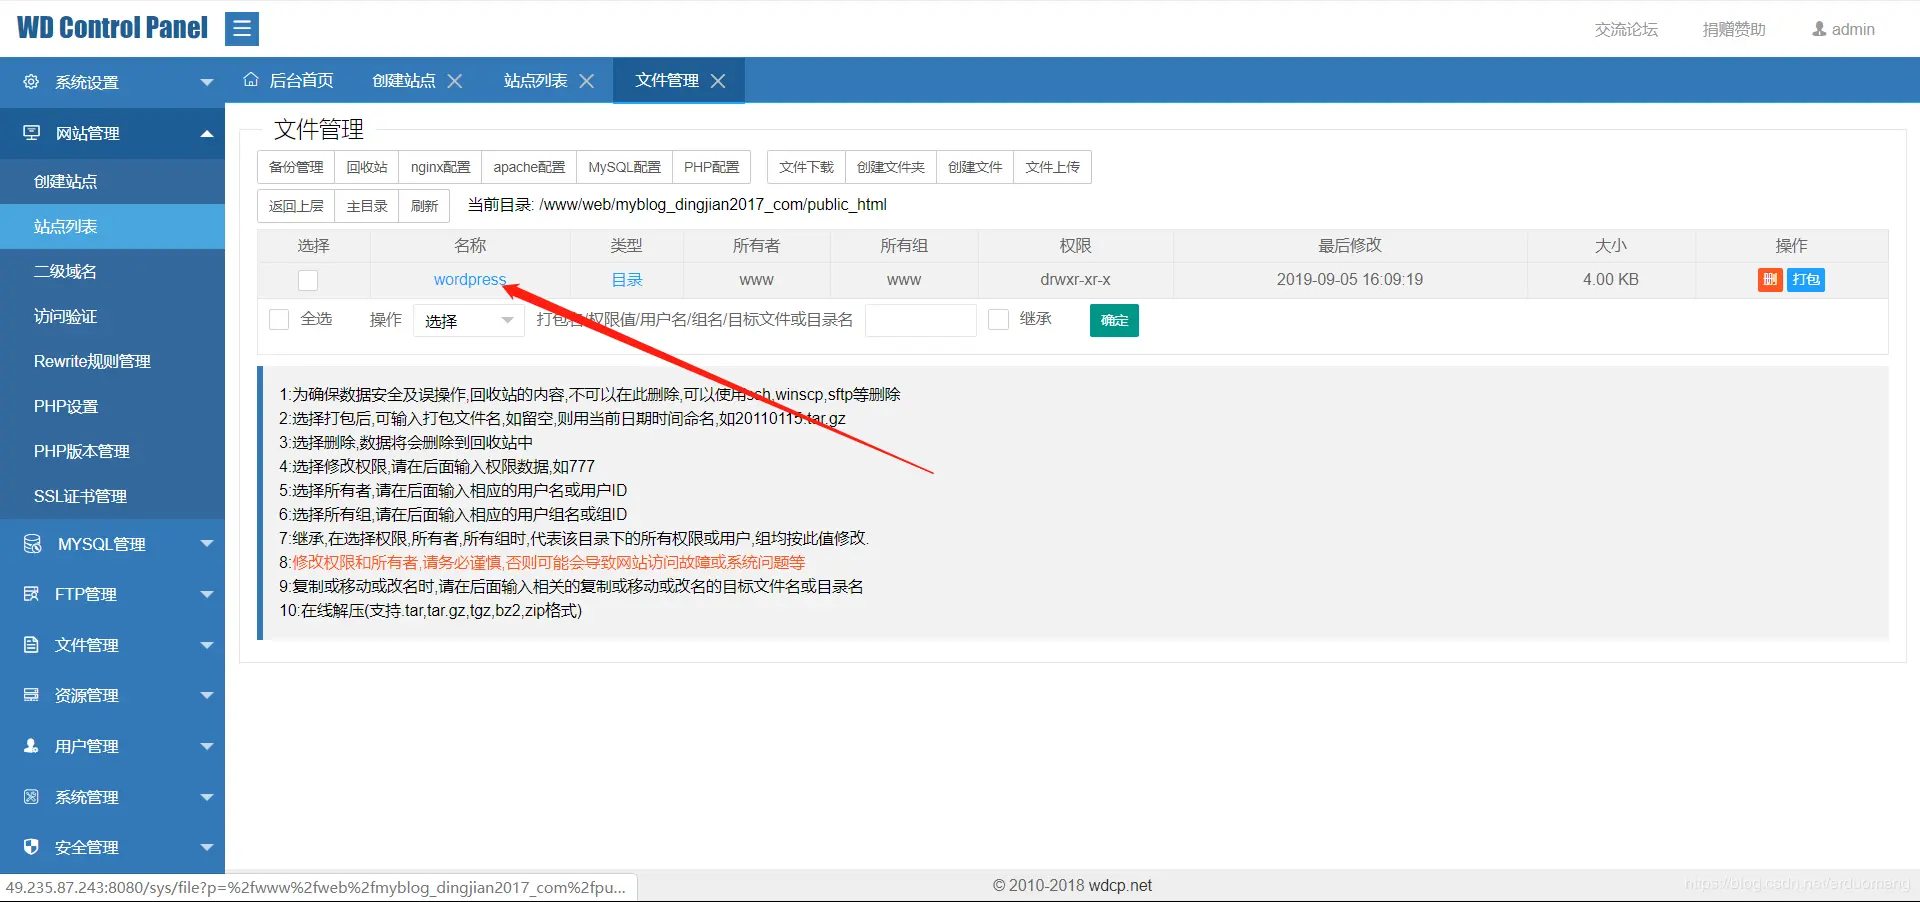The height and width of the screenshot is (902, 1920).
Task: Expand sidebar 文件管理 using its arrow
Action: tap(207, 645)
